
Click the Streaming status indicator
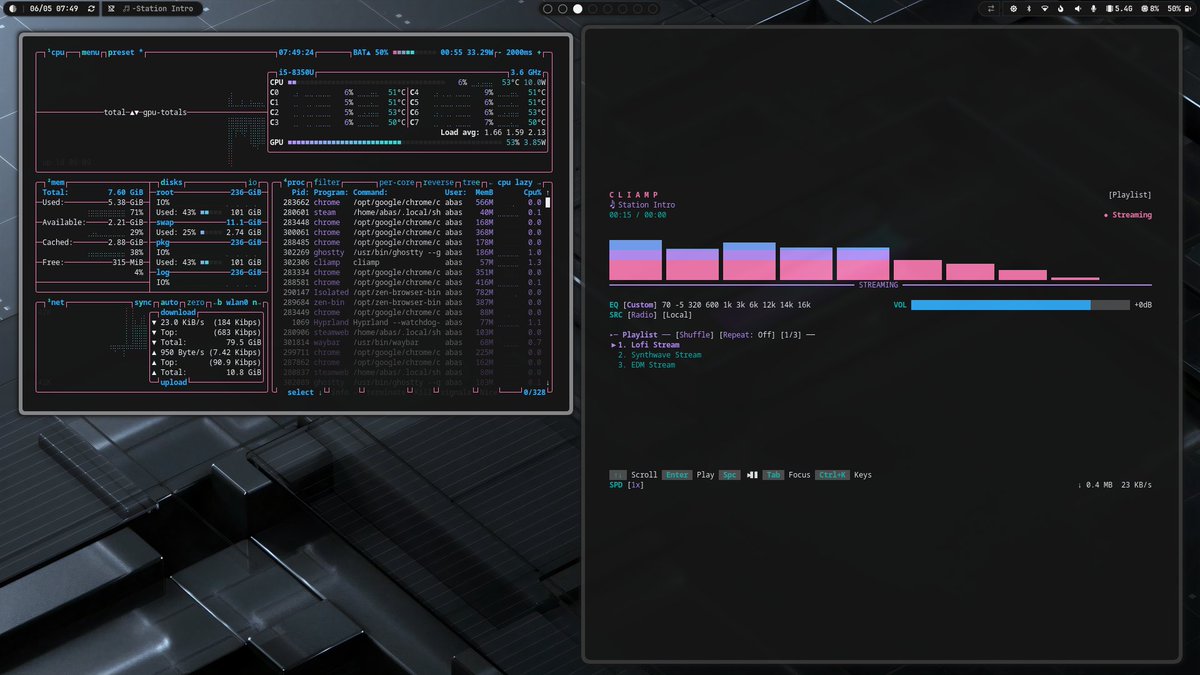tap(1127, 215)
